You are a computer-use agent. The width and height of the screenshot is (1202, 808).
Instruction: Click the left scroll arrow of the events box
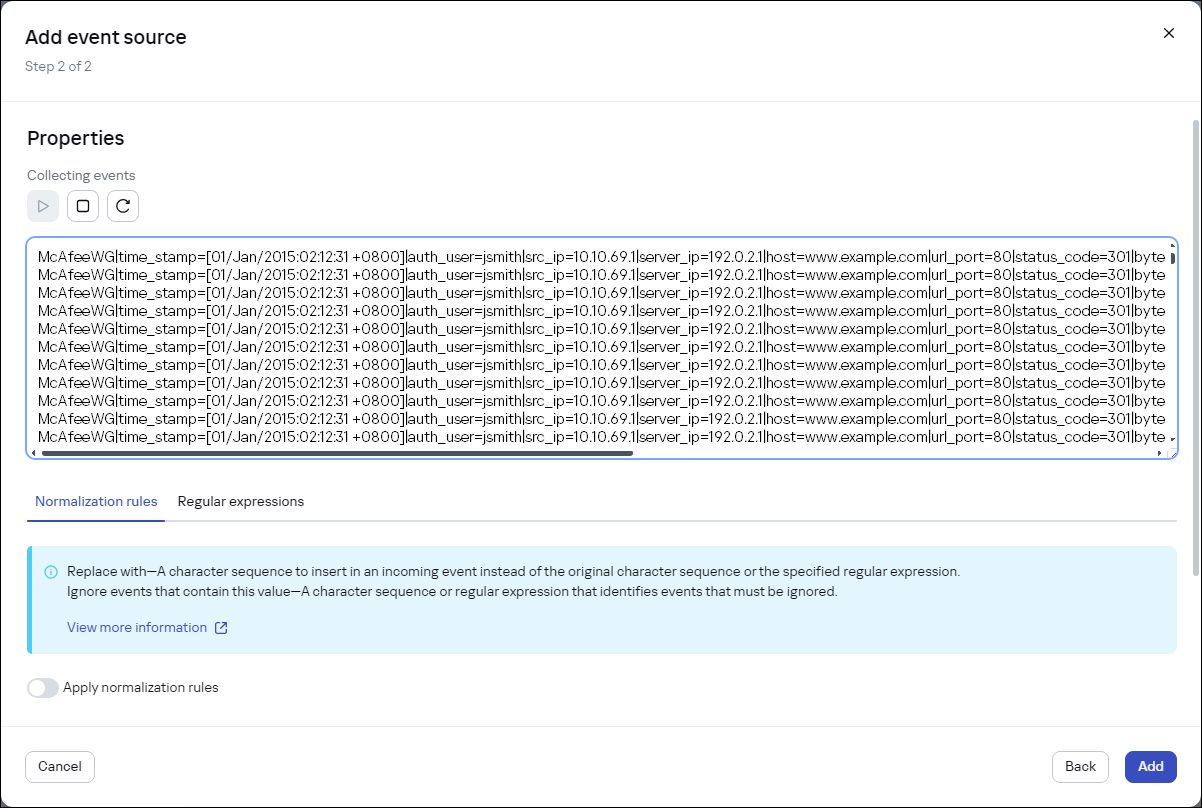33,453
